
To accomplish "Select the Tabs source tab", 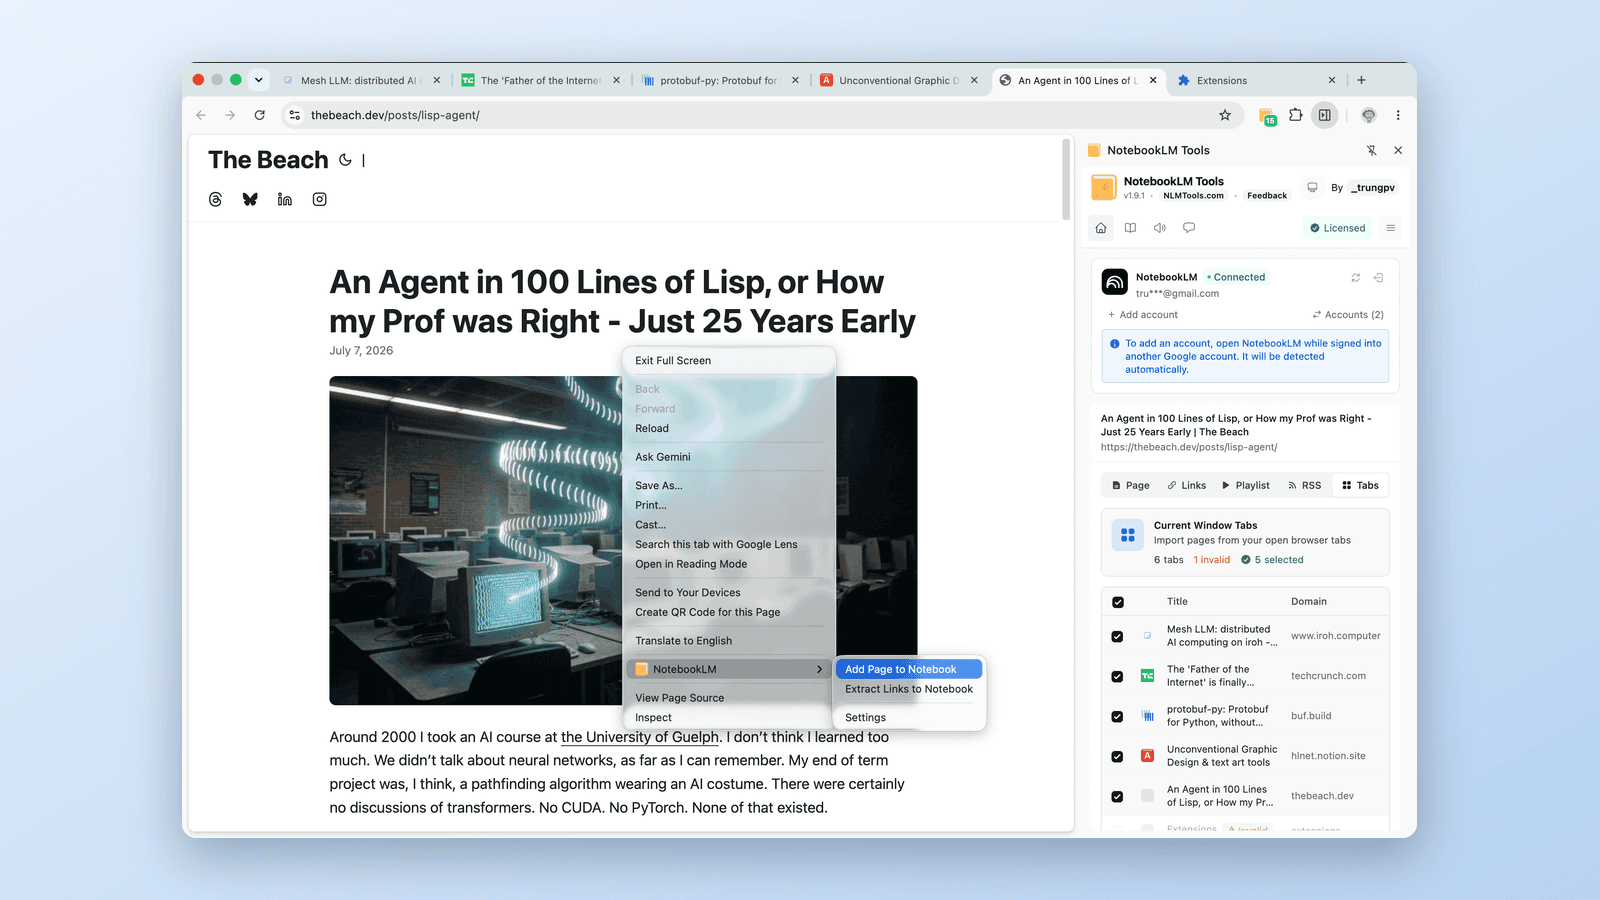I will tap(1360, 485).
